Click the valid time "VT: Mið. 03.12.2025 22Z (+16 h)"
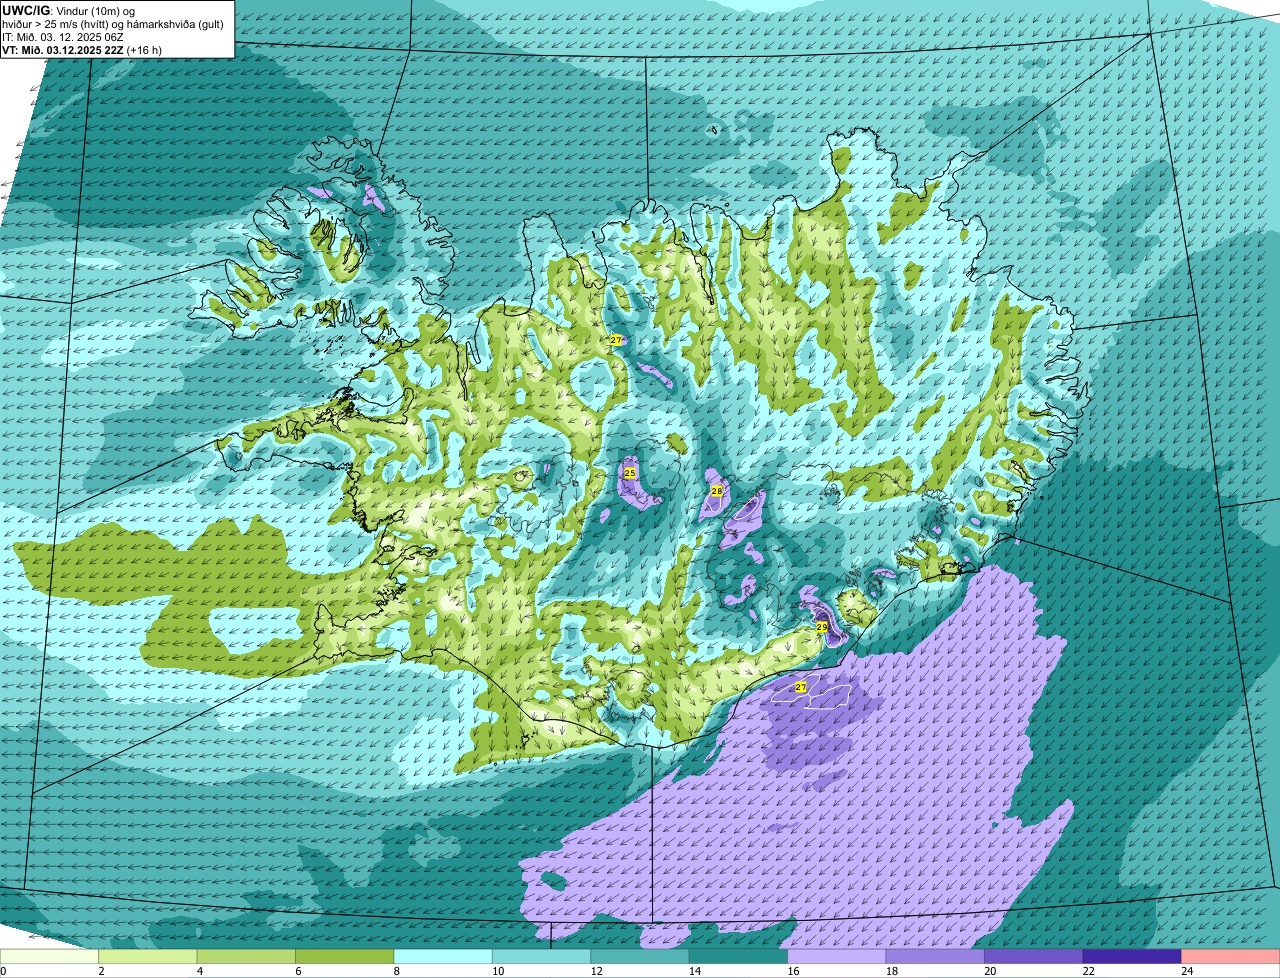This screenshot has width=1280, height=978. (82, 49)
